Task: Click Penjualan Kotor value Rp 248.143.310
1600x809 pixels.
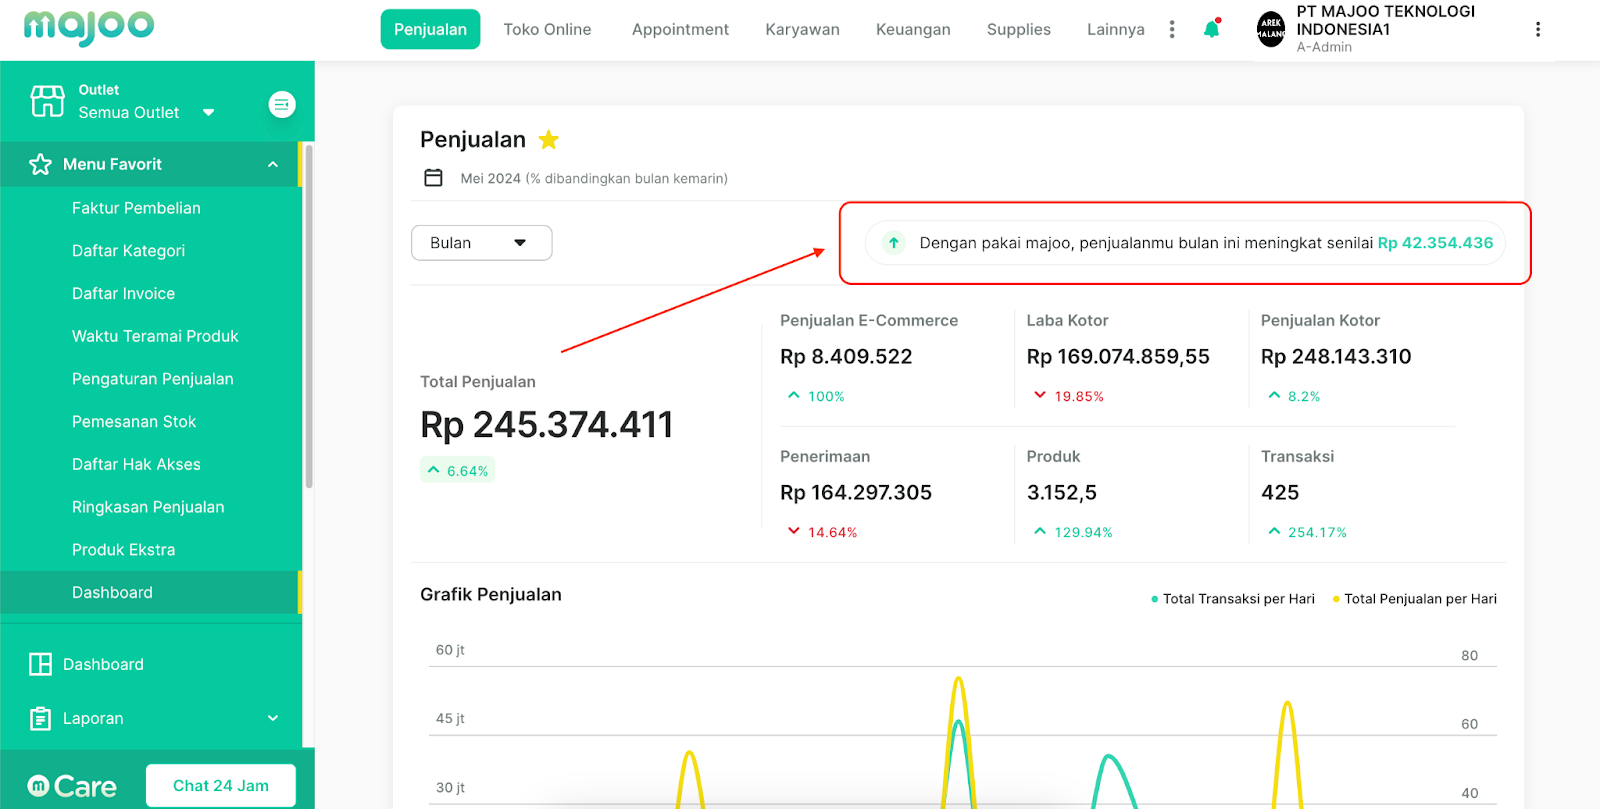Action: [x=1336, y=356]
